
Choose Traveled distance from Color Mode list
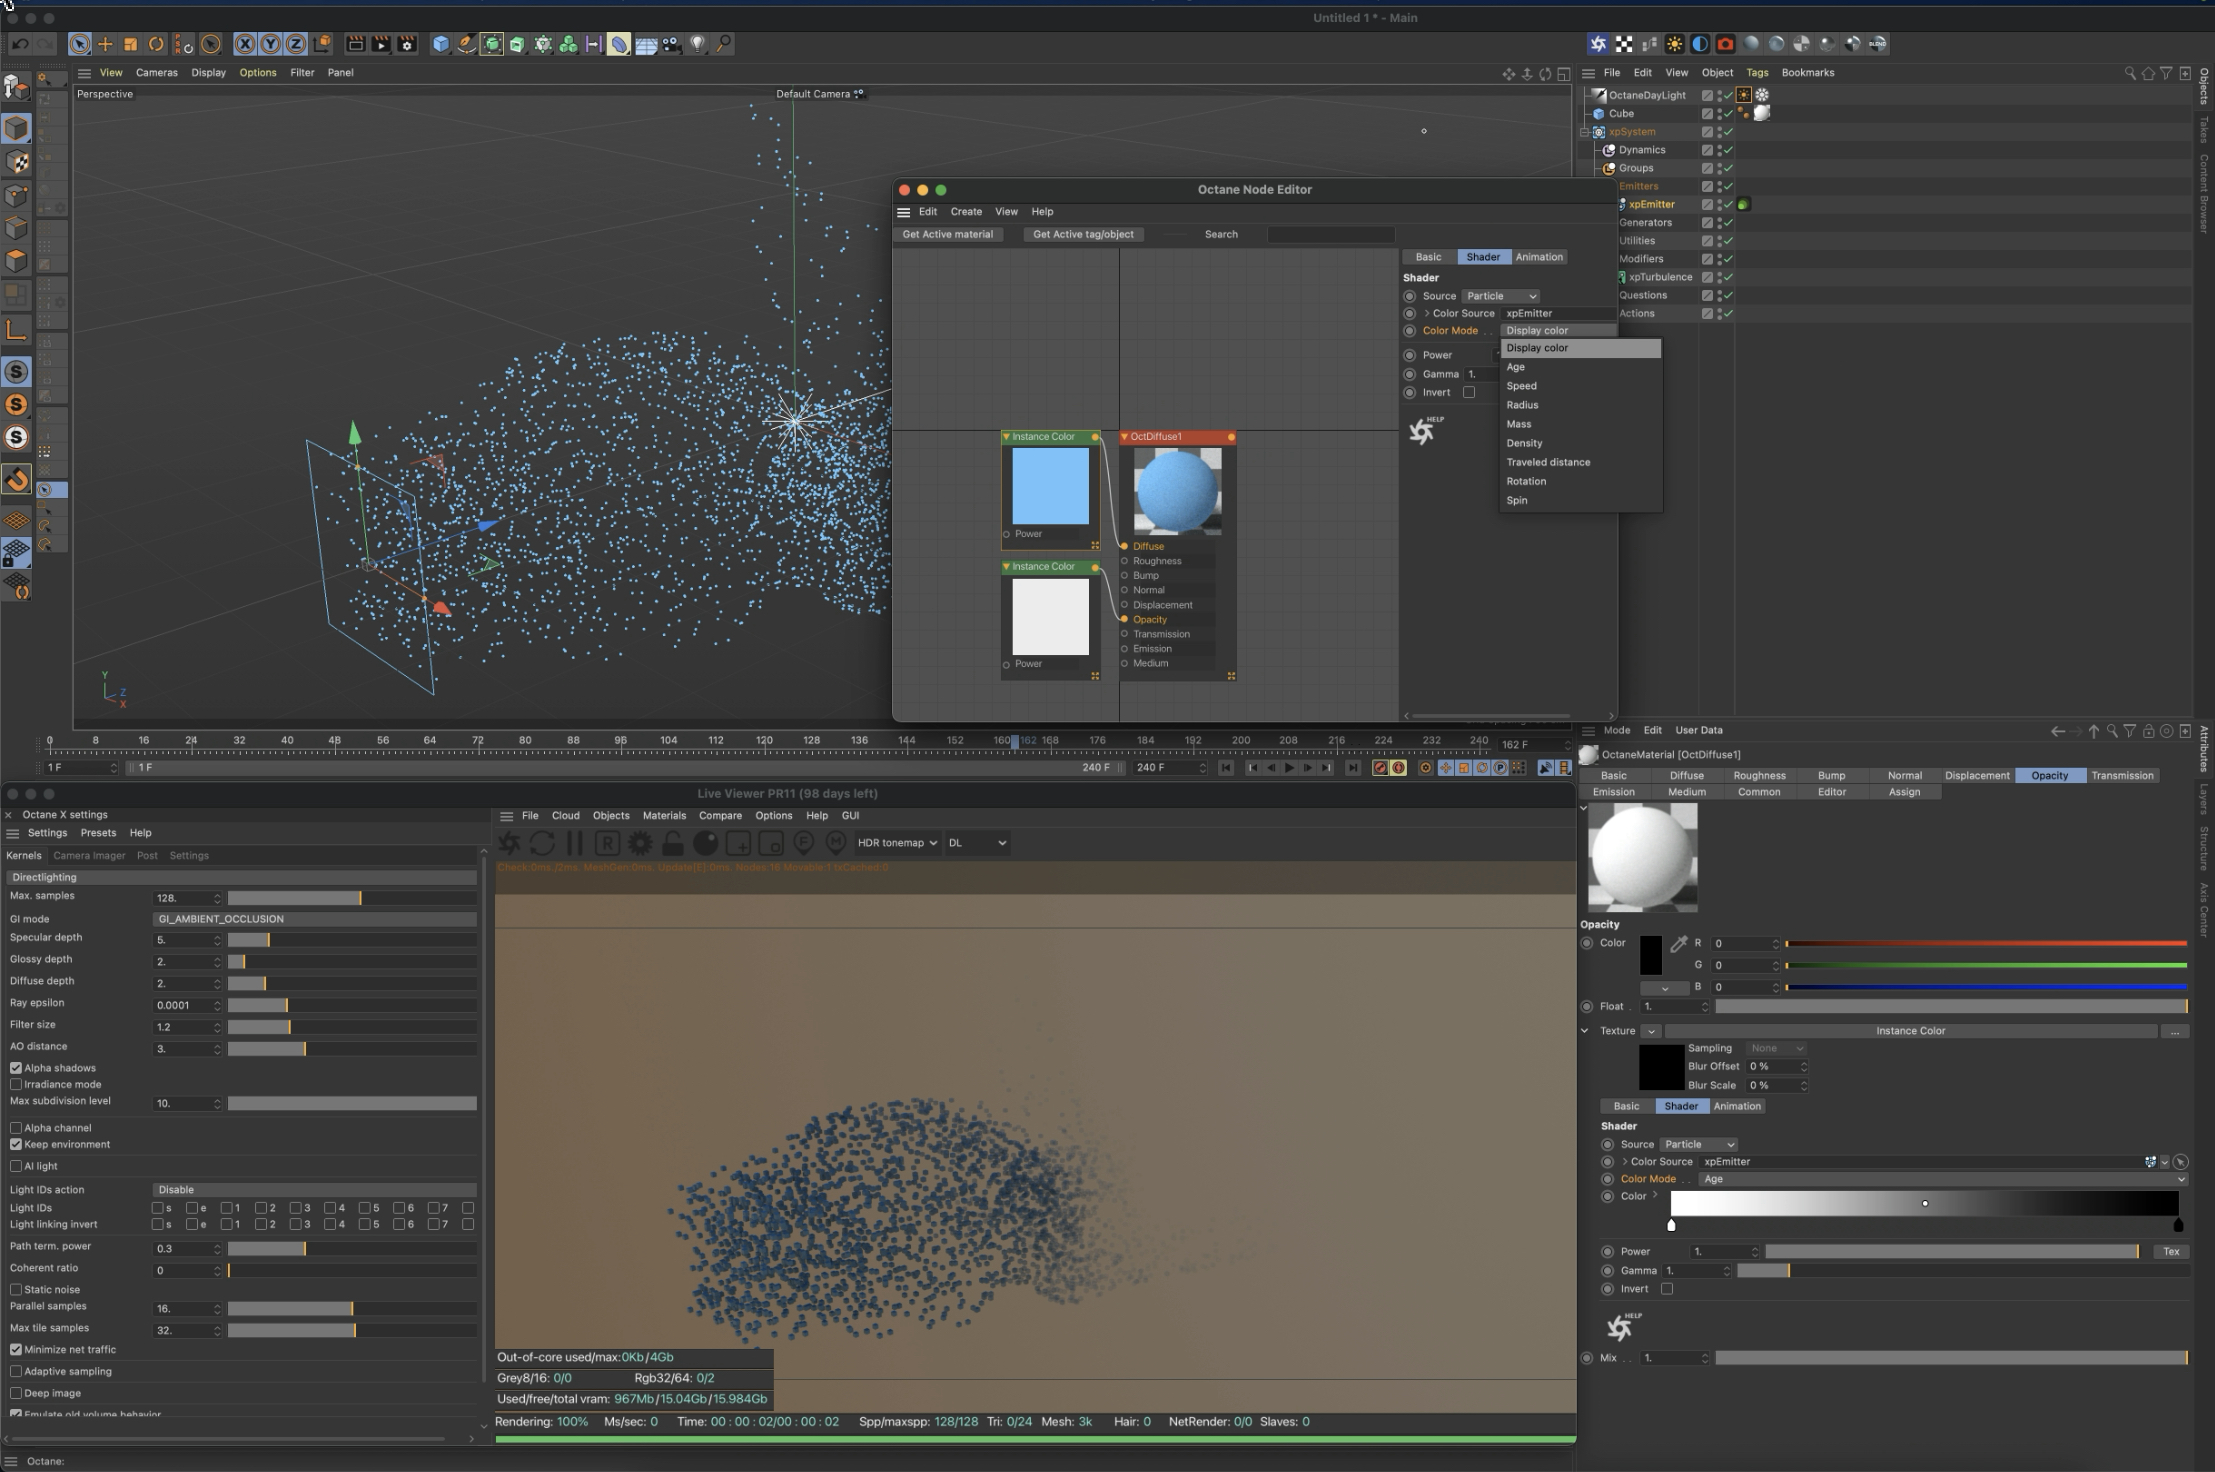pos(1548,462)
